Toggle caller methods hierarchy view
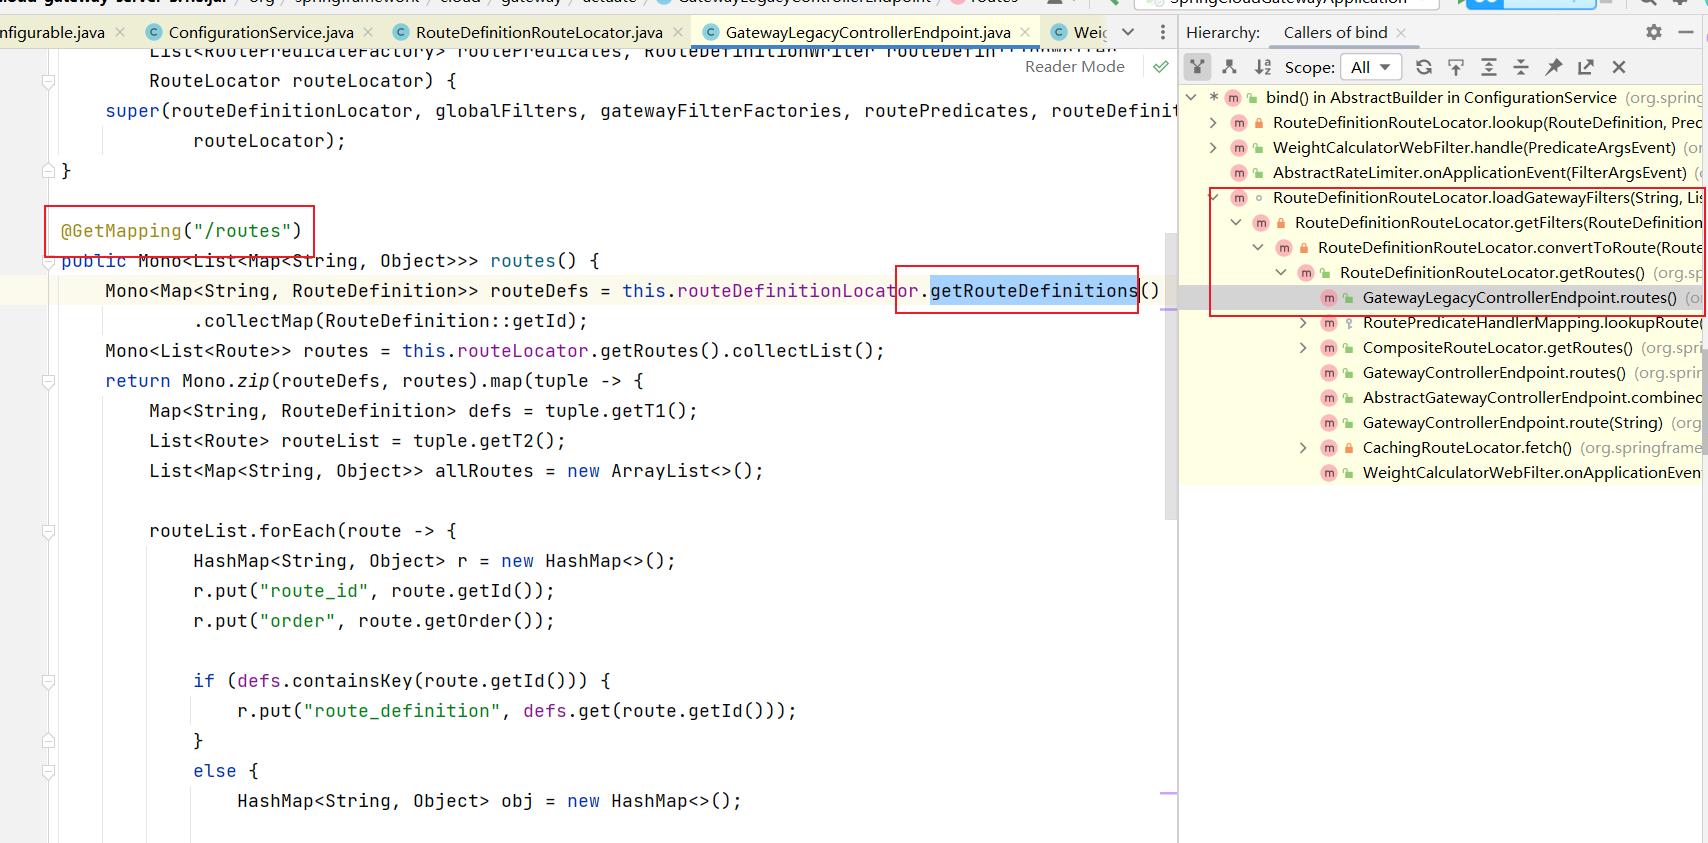 (1197, 67)
